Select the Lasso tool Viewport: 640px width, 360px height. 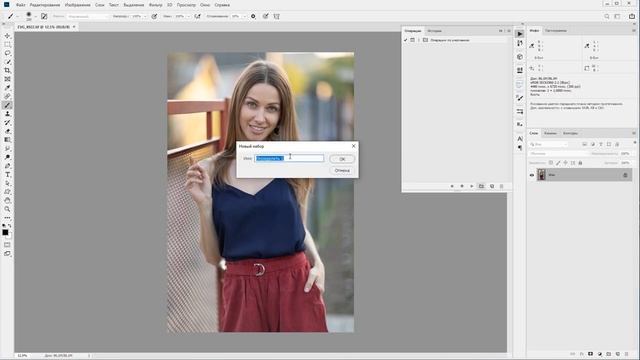[x=7, y=53]
